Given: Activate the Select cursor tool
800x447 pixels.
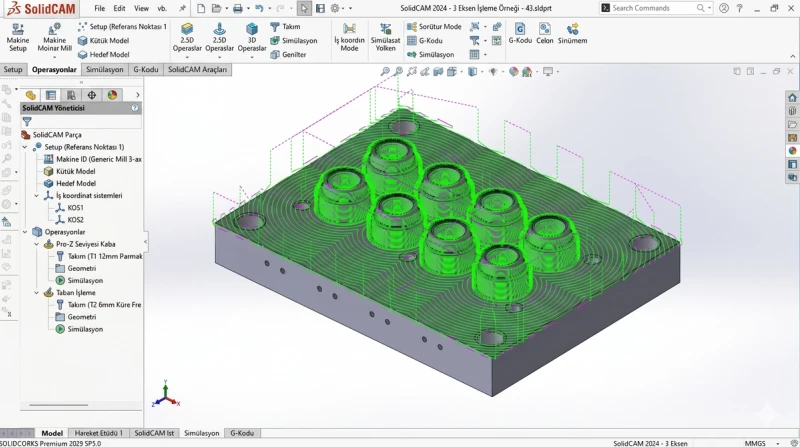Looking at the screenshot, I should click(x=304, y=8).
